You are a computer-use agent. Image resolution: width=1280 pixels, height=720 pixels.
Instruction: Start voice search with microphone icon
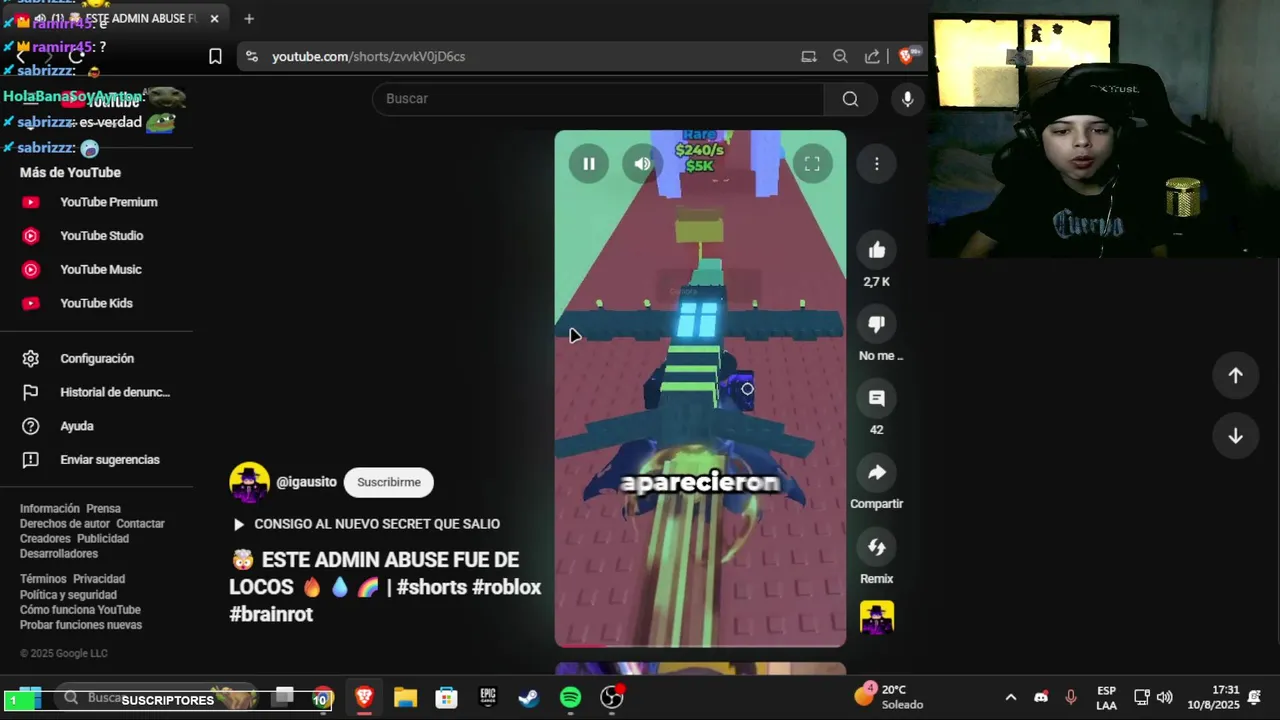point(907,98)
